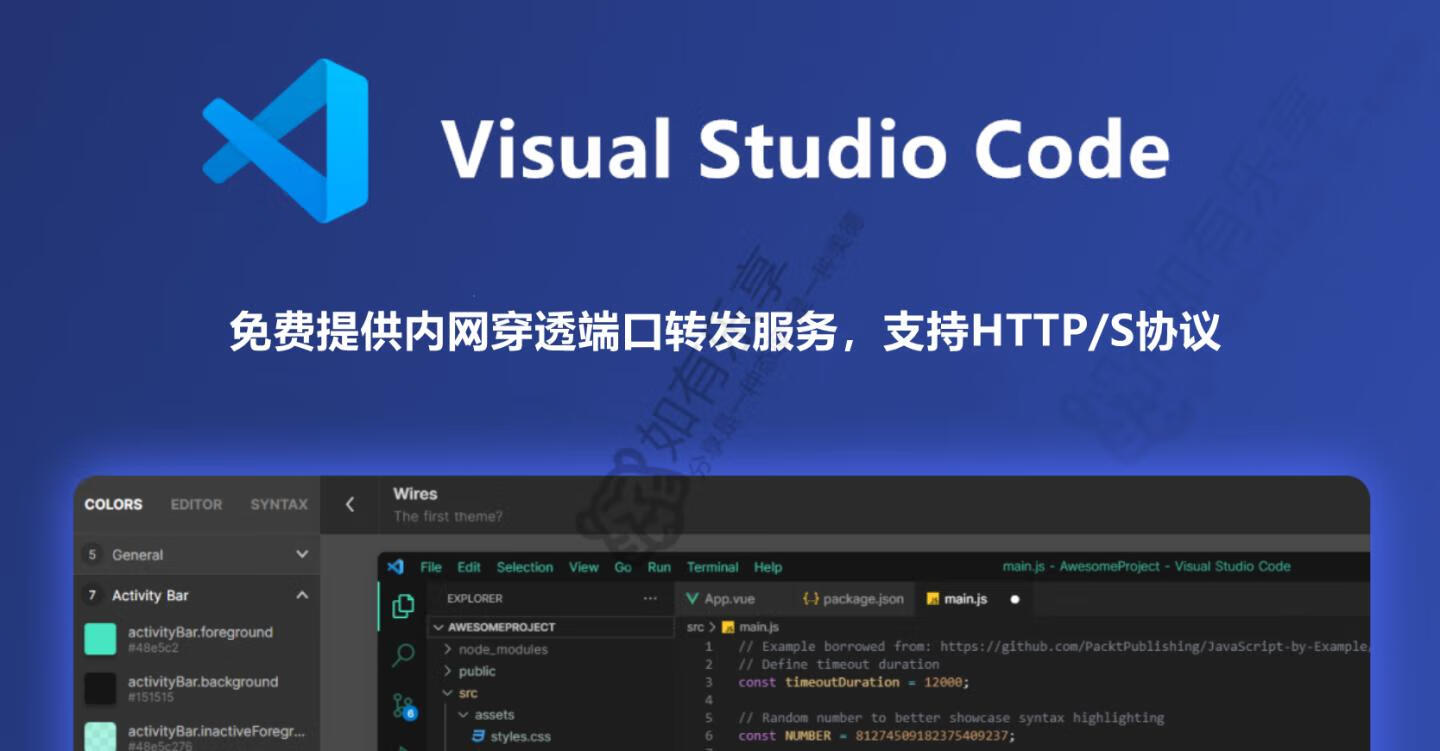1440x751 pixels.
Task: Click the '// Random number' comment line
Action: (x=951, y=718)
